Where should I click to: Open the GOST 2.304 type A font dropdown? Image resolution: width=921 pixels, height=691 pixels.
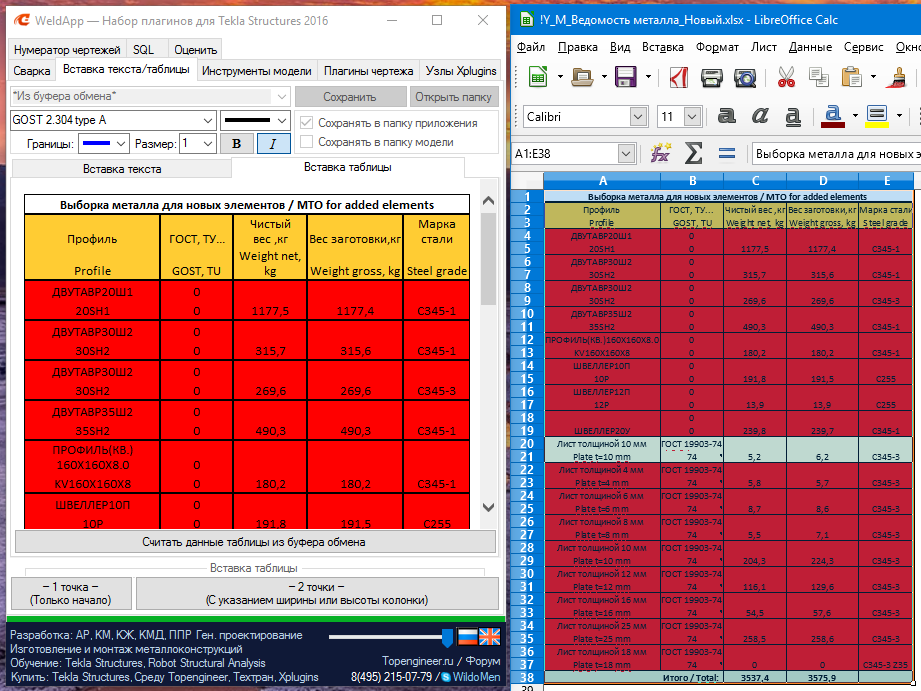(x=207, y=120)
